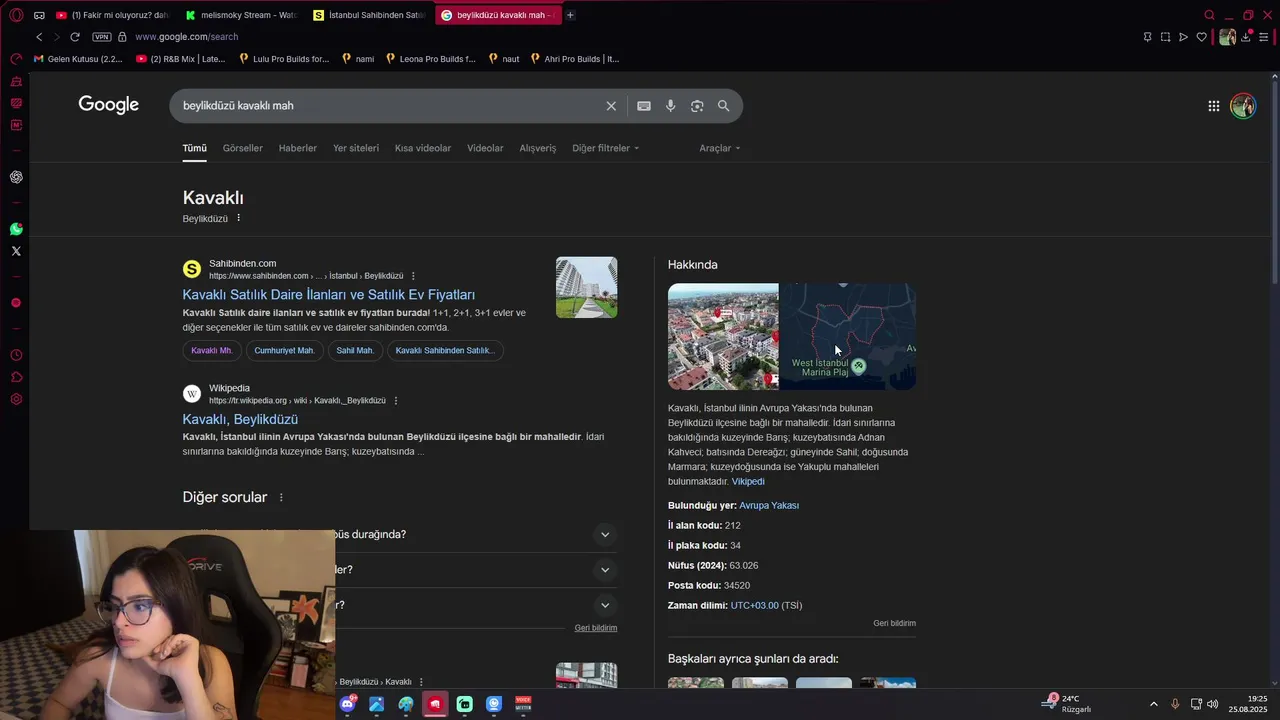Viewport: 1280px width, 720px height.
Task: Open the 'nami' bookmark
Action: click(x=358, y=59)
